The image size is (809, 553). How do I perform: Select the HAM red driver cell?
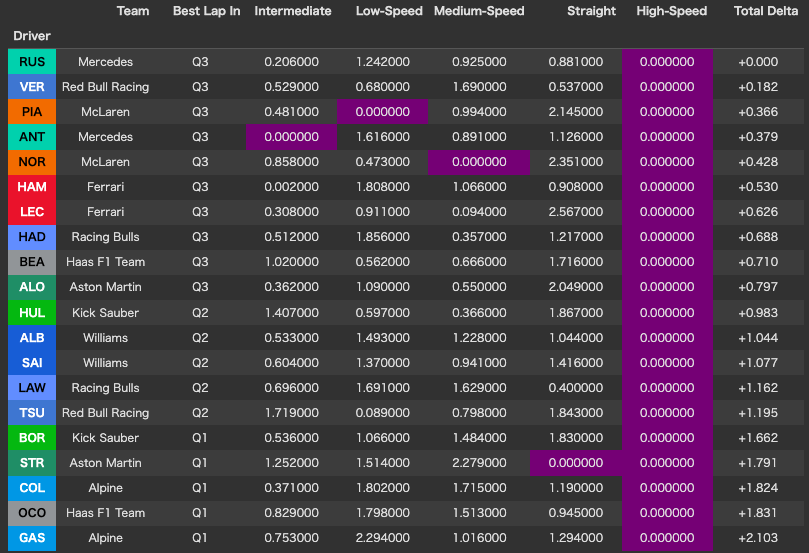point(32,187)
